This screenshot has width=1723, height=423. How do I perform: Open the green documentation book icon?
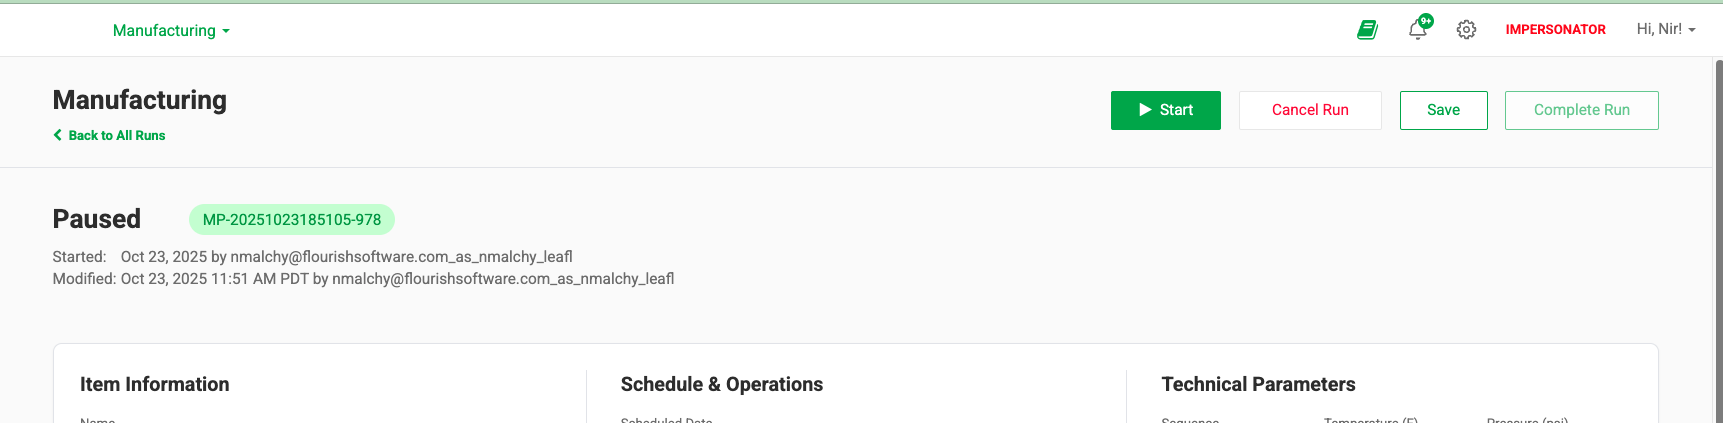[1367, 30]
